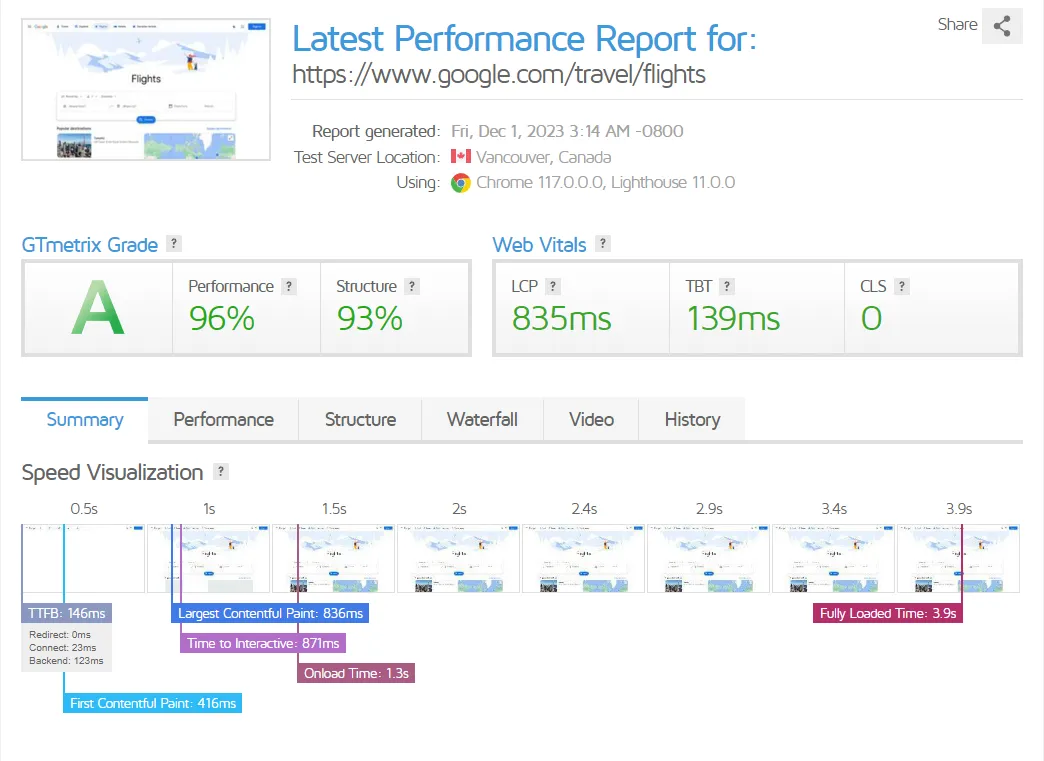Click the Share text label
The image size is (1044, 761).
pos(957,25)
